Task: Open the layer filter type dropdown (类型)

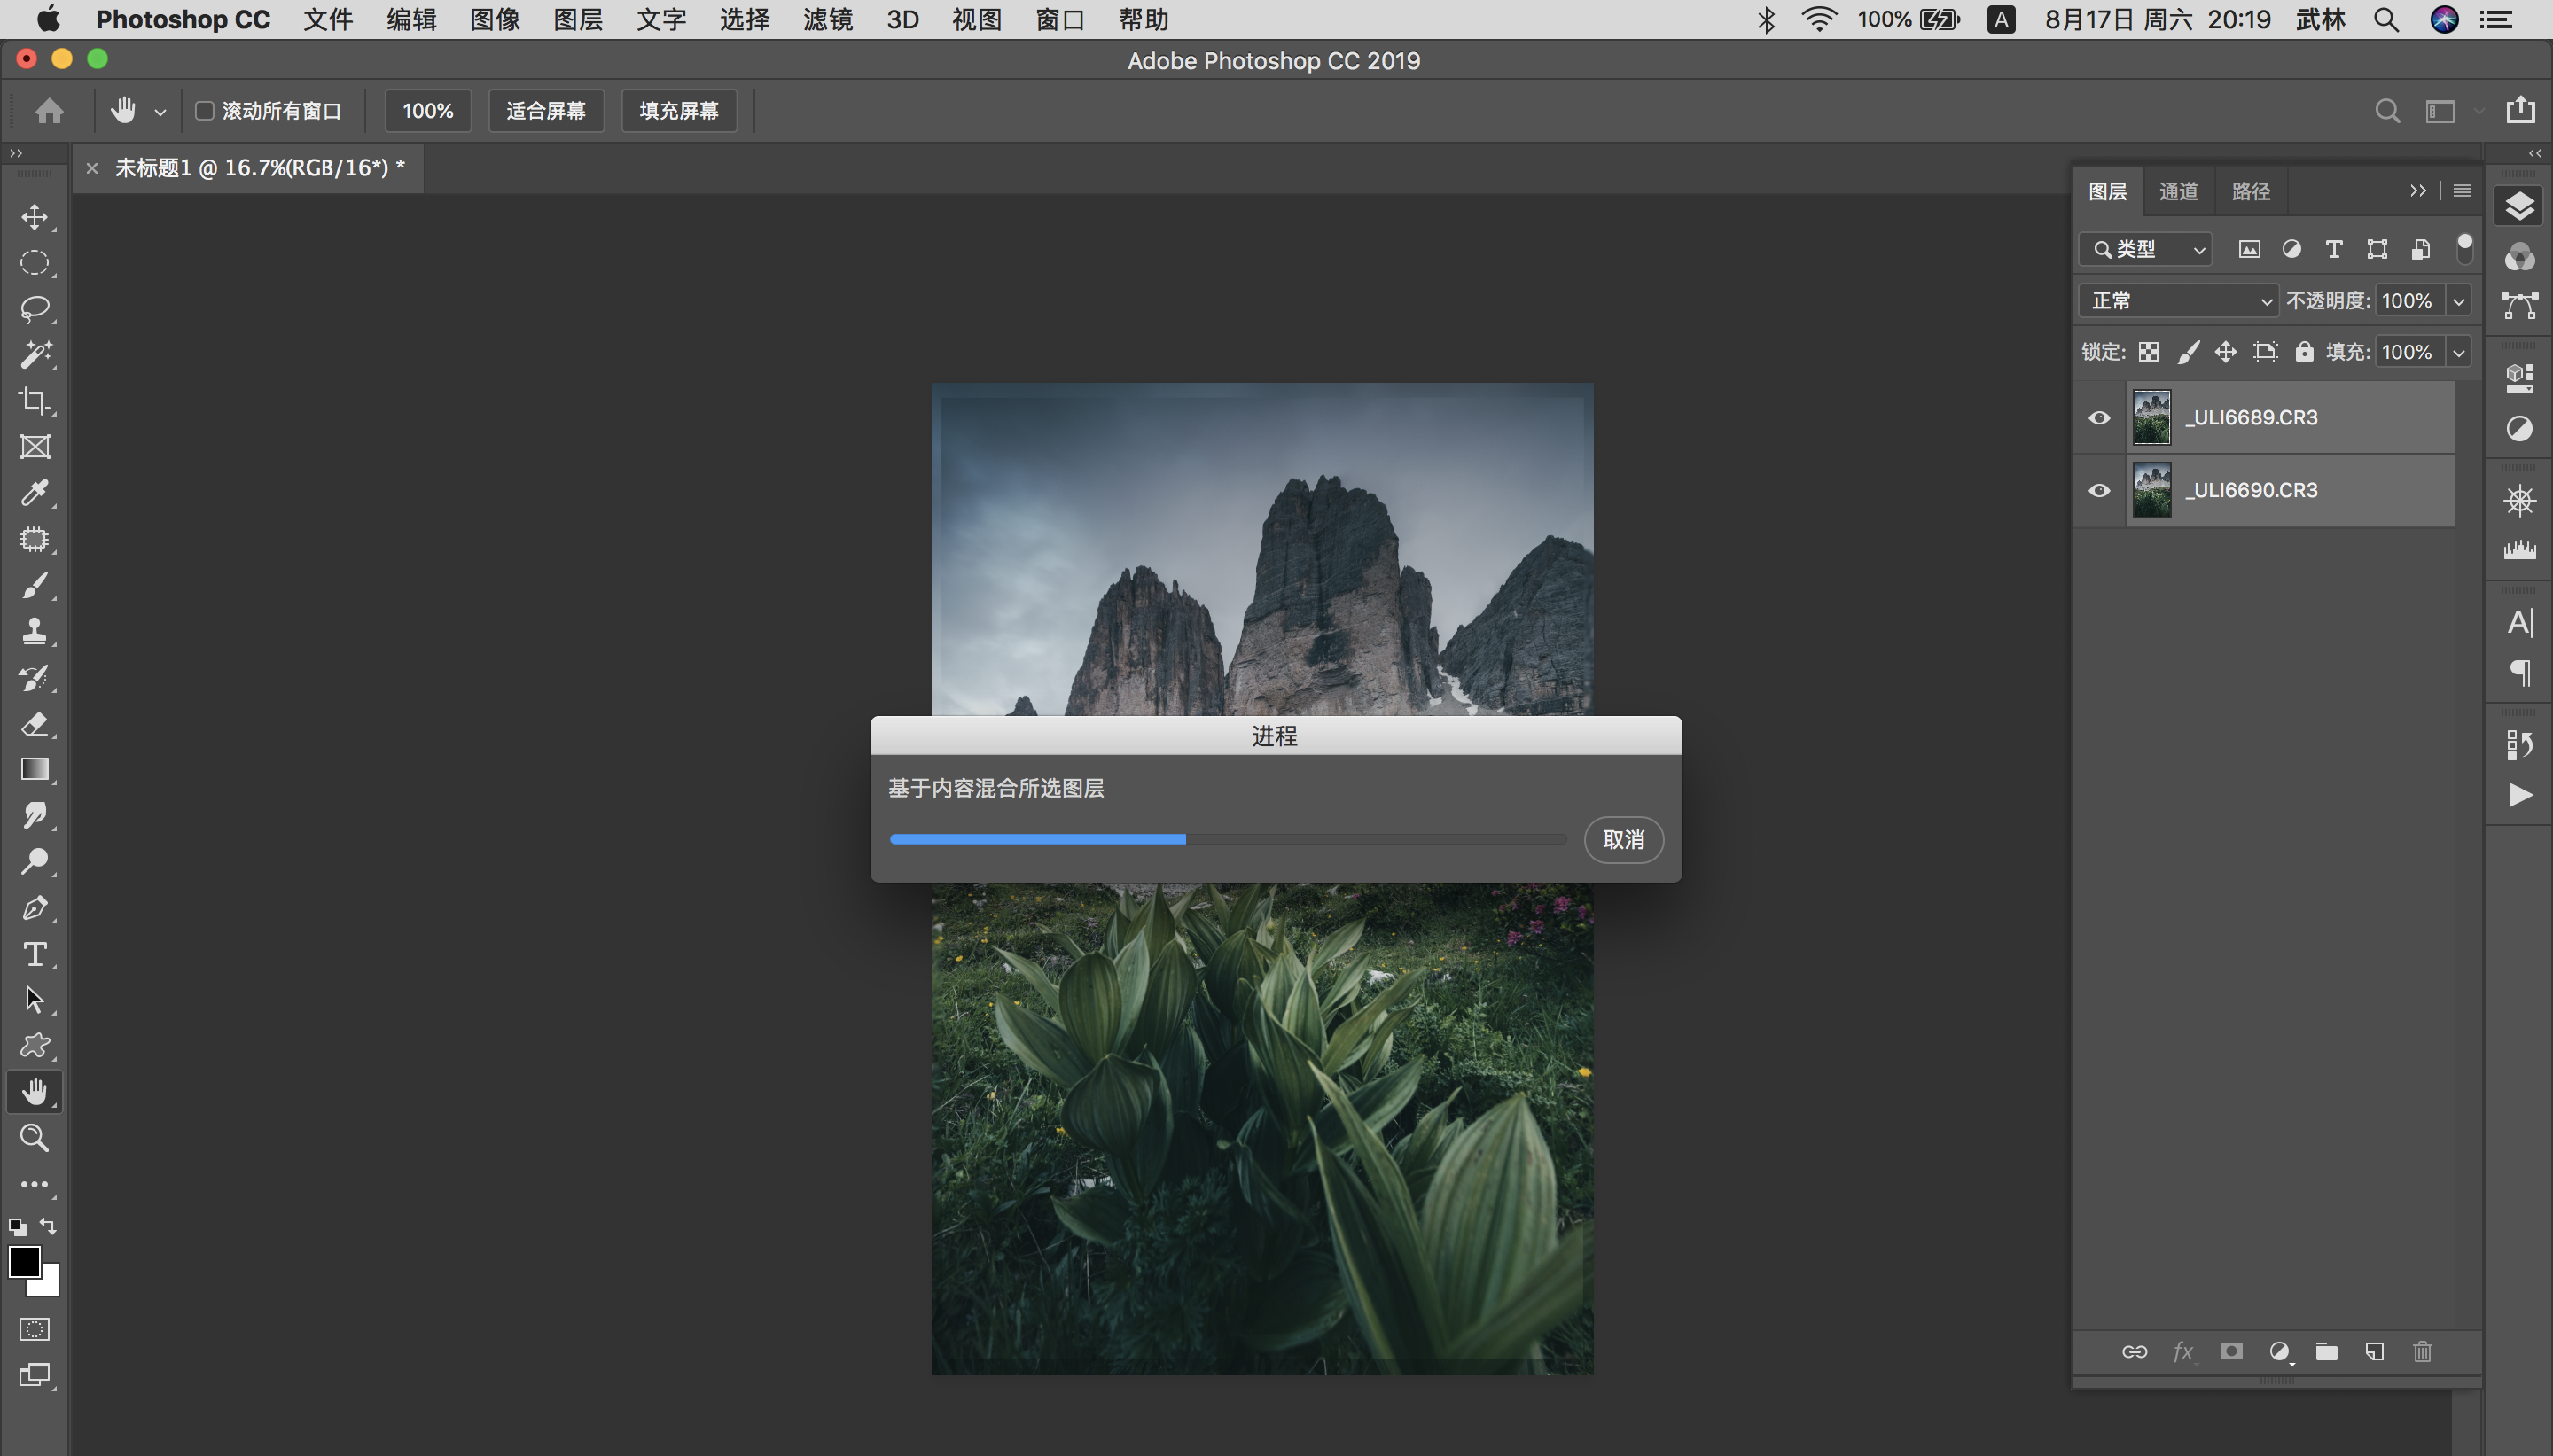Action: tap(2146, 249)
